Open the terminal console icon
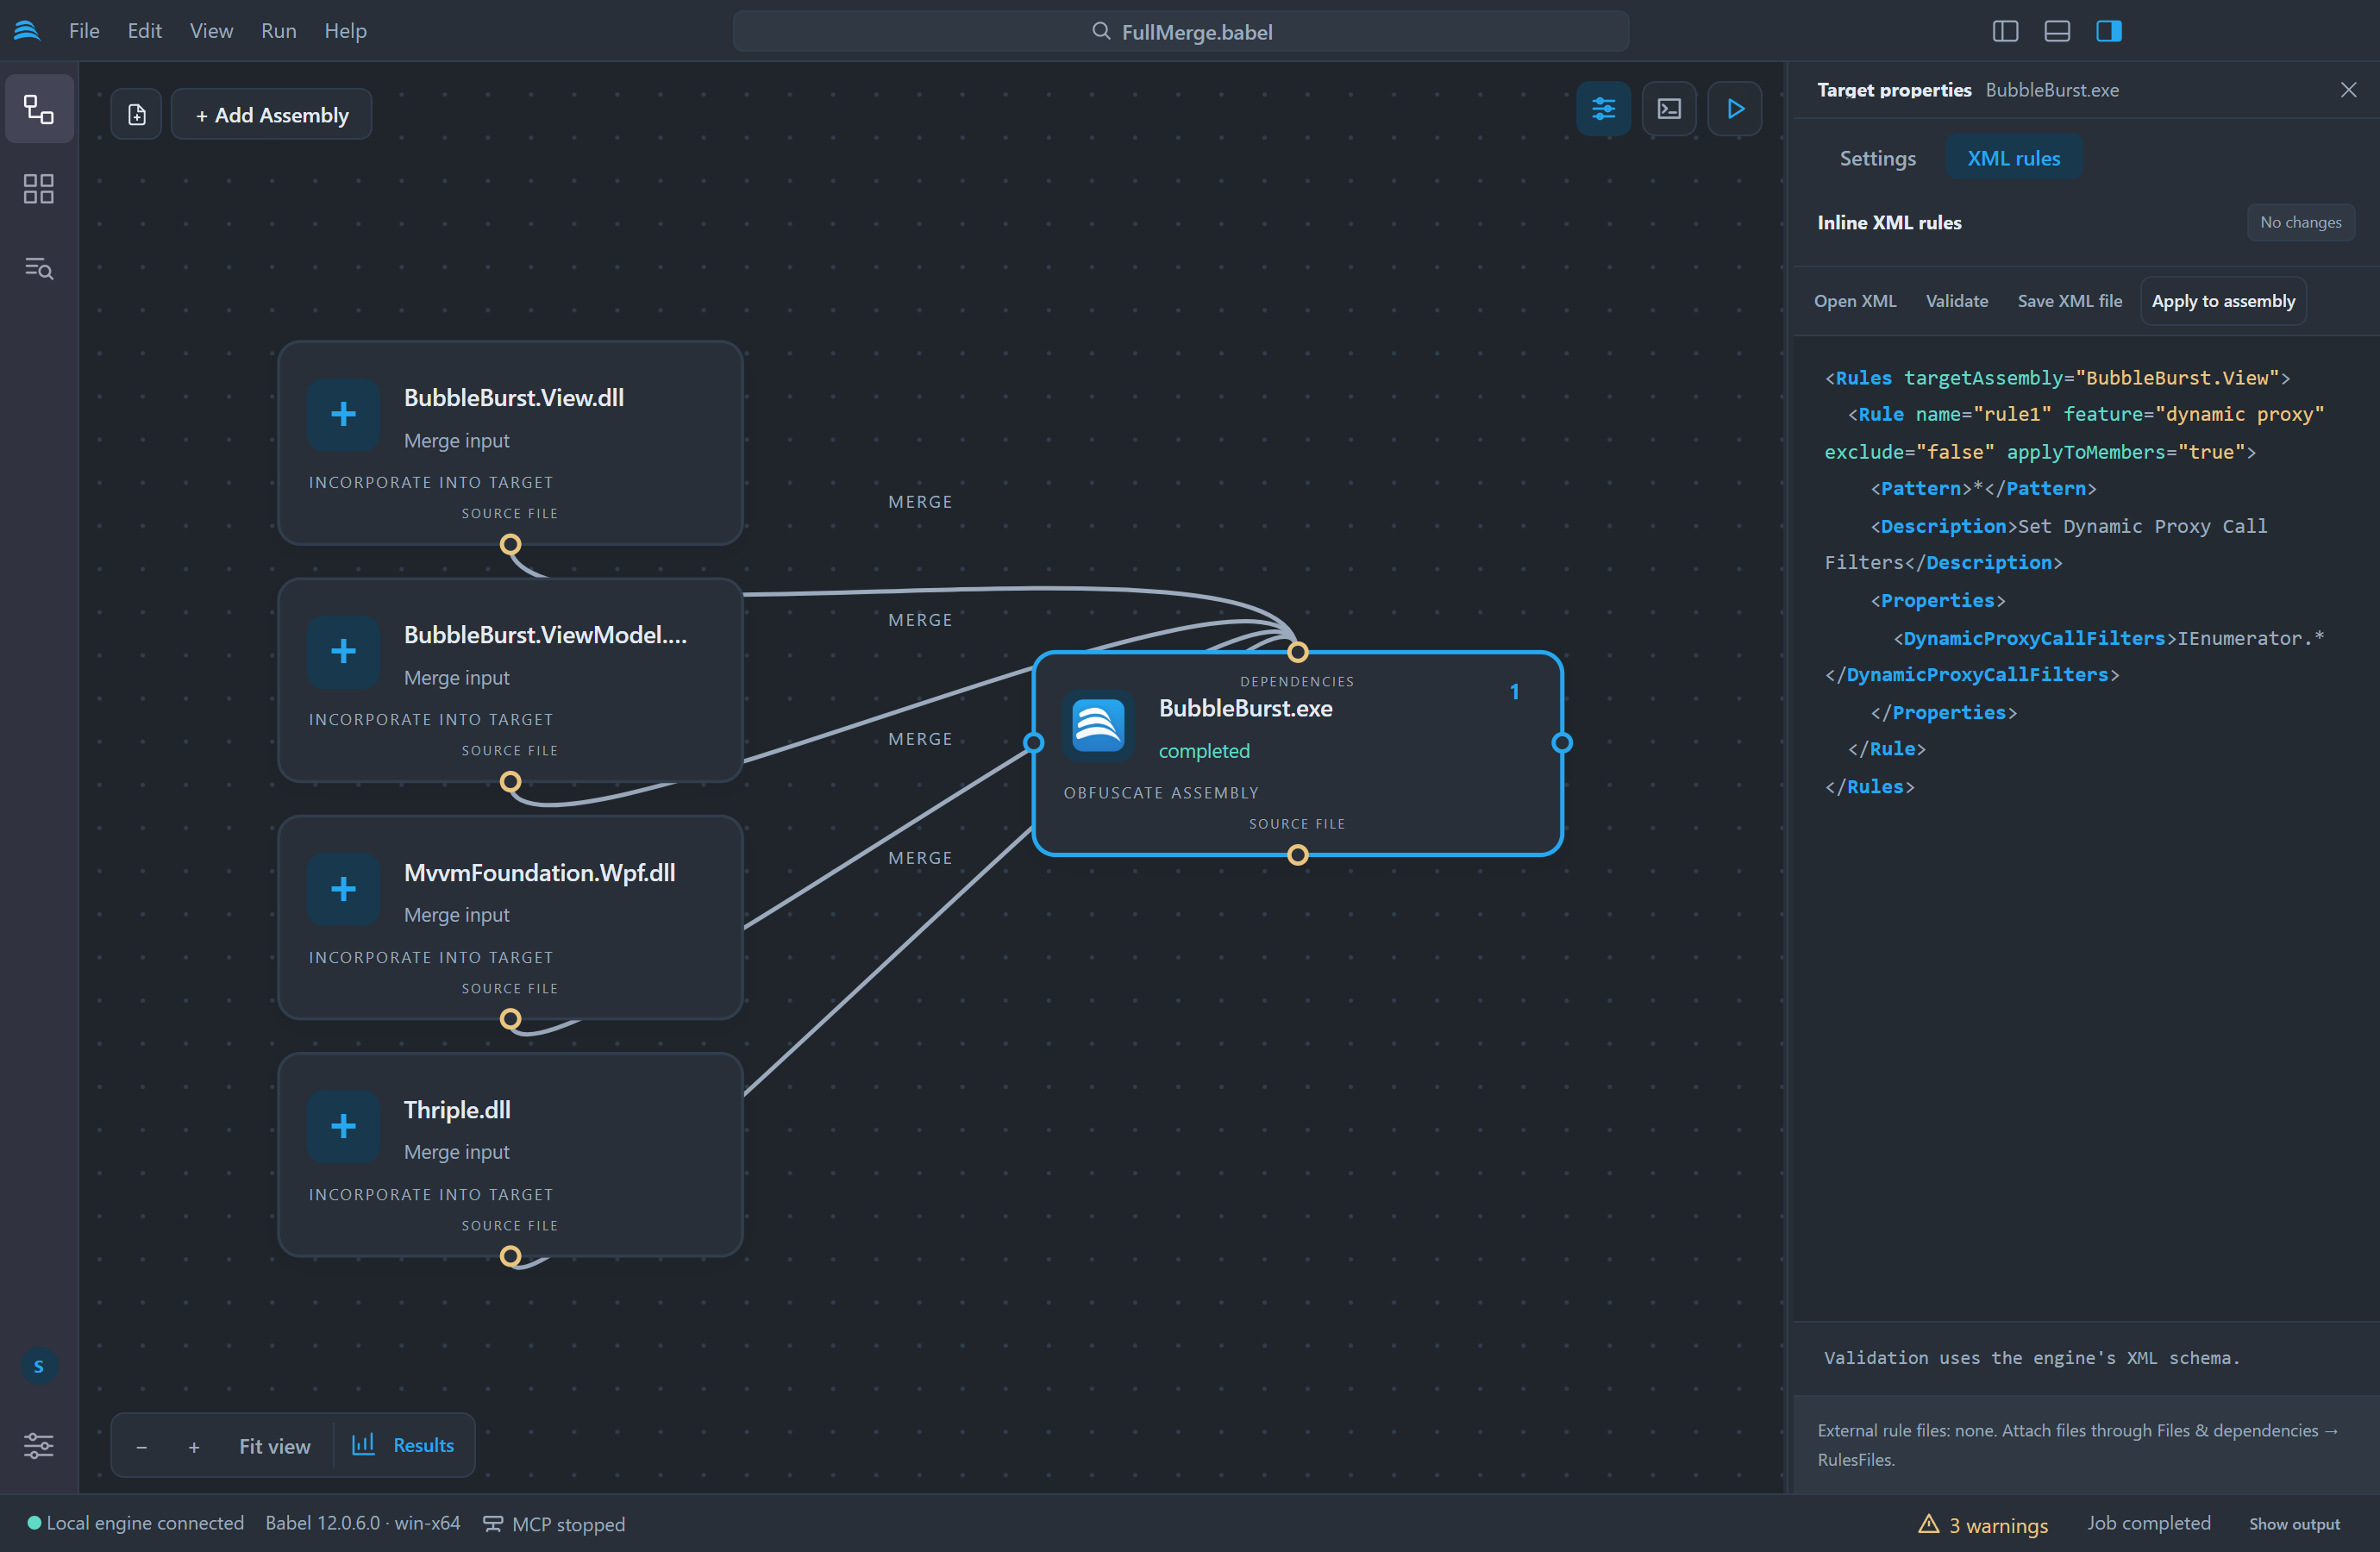The image size is (2380, 1552). pyautogui.click(x=1669, y=109)
